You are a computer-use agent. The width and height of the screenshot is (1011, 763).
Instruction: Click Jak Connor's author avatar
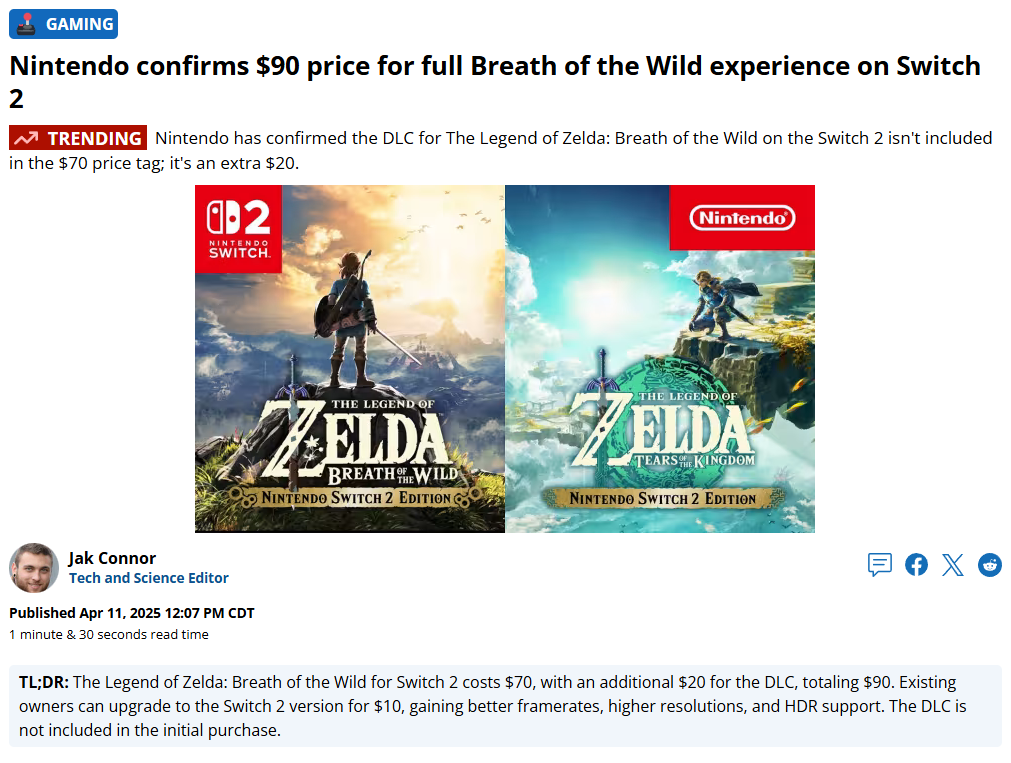tap(34, 568)
